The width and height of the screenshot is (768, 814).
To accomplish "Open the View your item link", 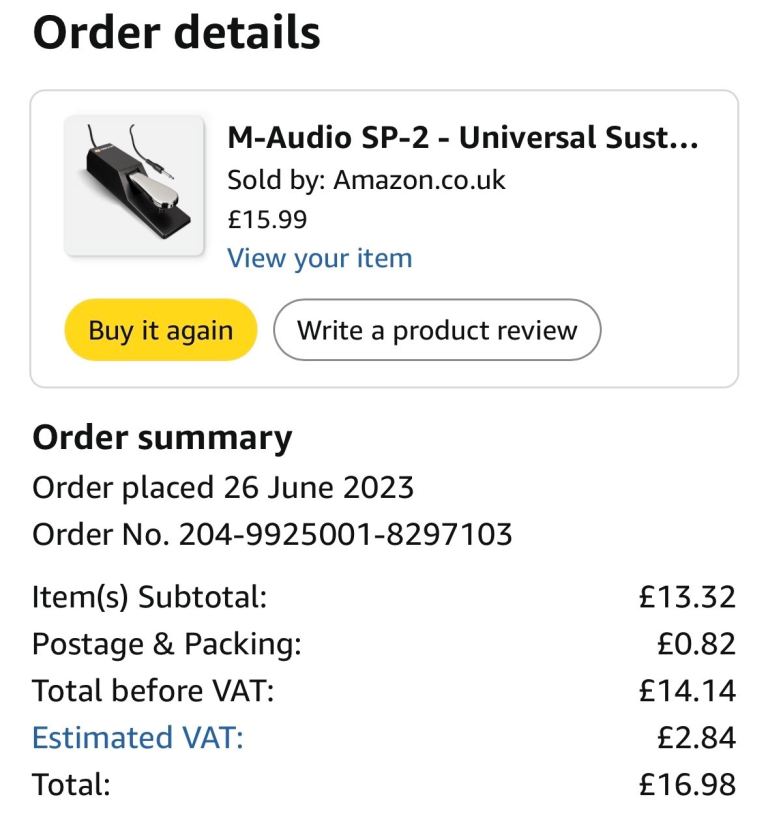I will tap(320, 258).
